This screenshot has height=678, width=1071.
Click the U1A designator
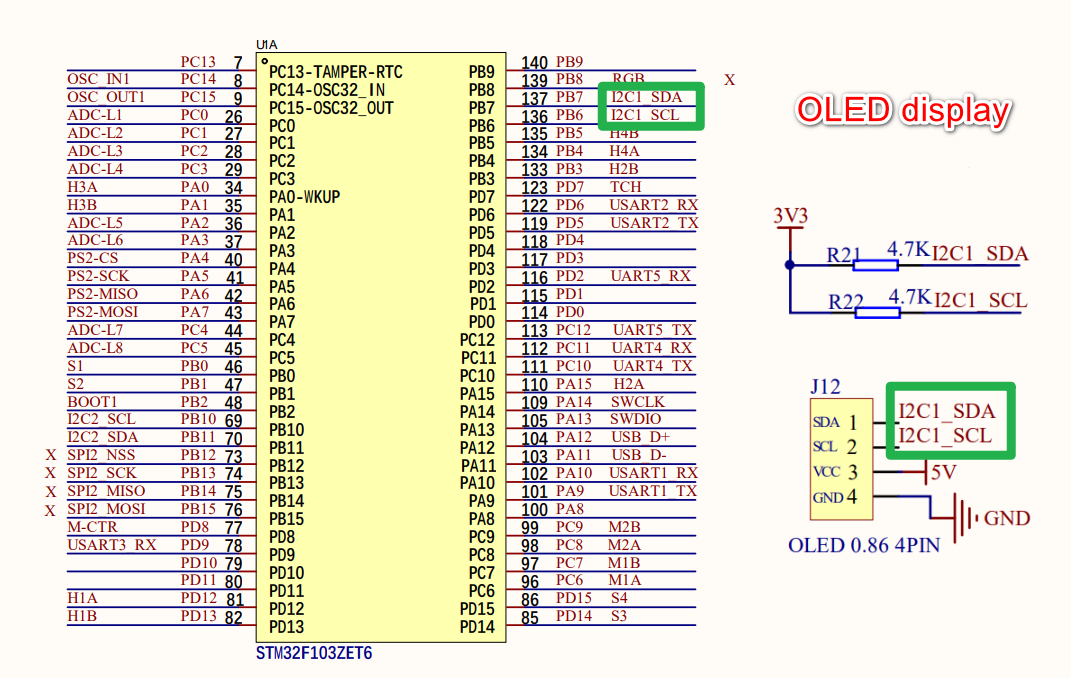(x=266, y=45)
